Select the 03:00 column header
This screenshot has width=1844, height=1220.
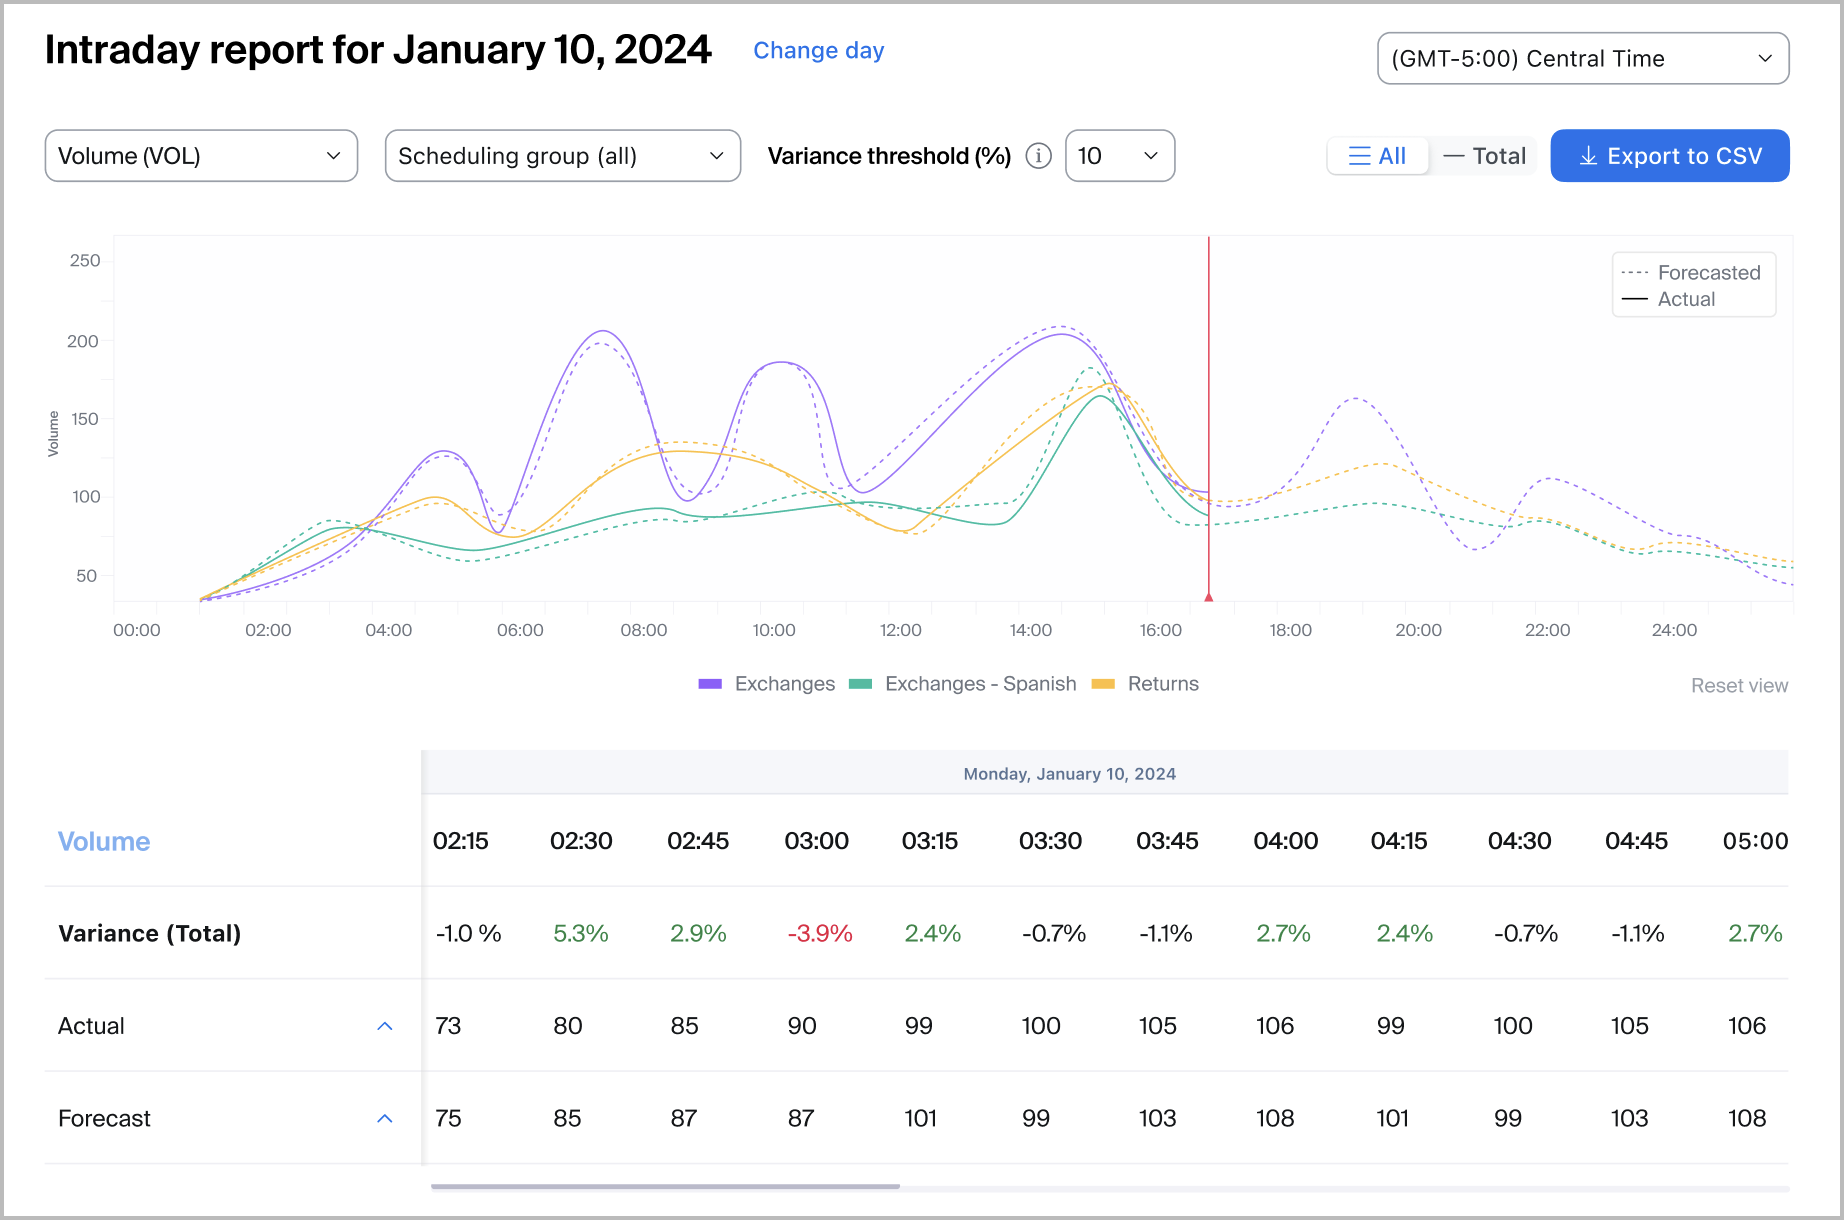[x=816, y=842]
